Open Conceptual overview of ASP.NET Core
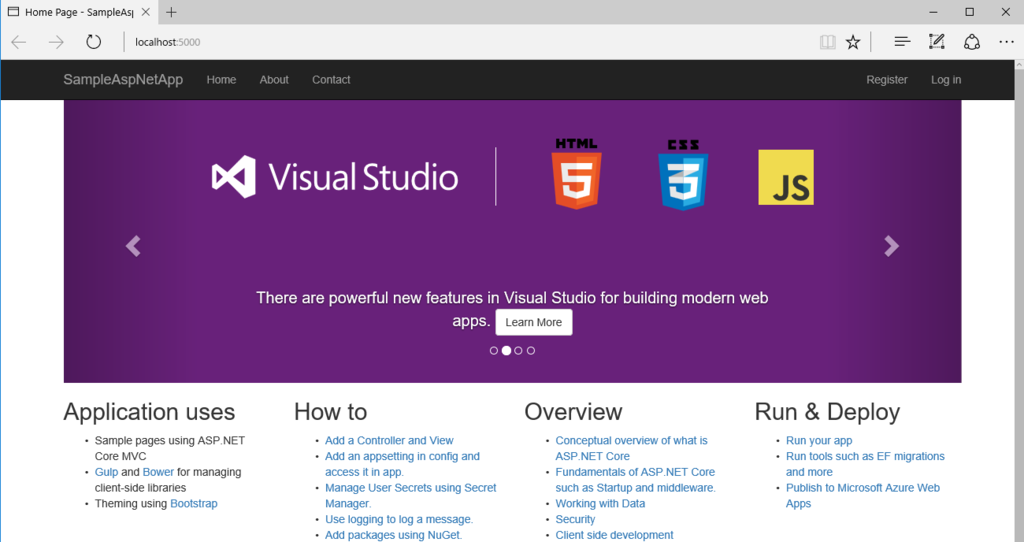The image size is (1024, 542). pos(632,449)
